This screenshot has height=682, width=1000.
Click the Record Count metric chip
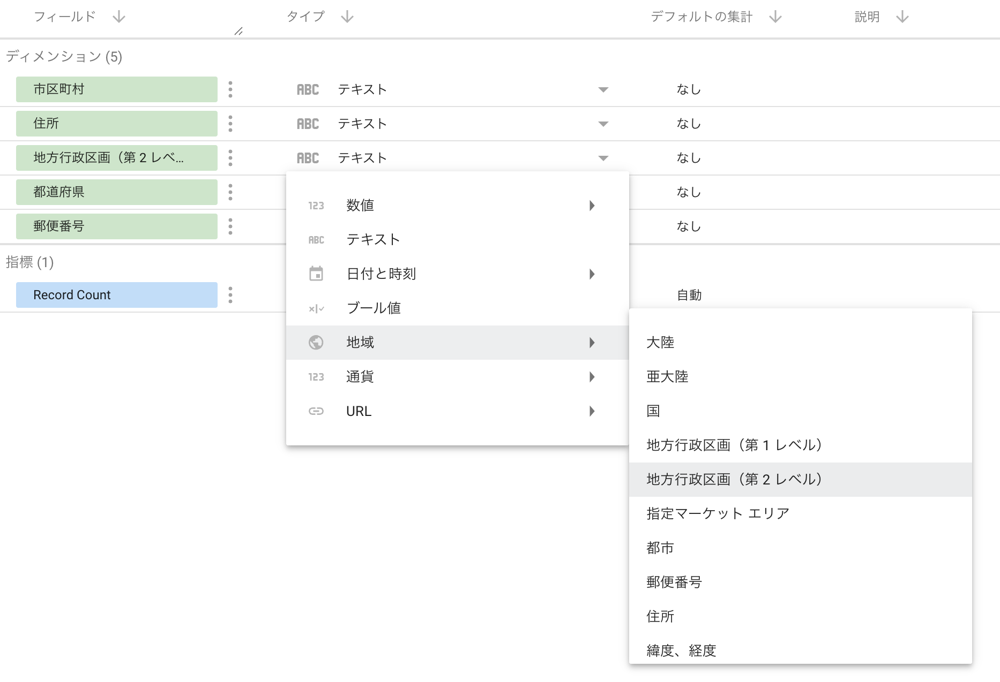116,295
